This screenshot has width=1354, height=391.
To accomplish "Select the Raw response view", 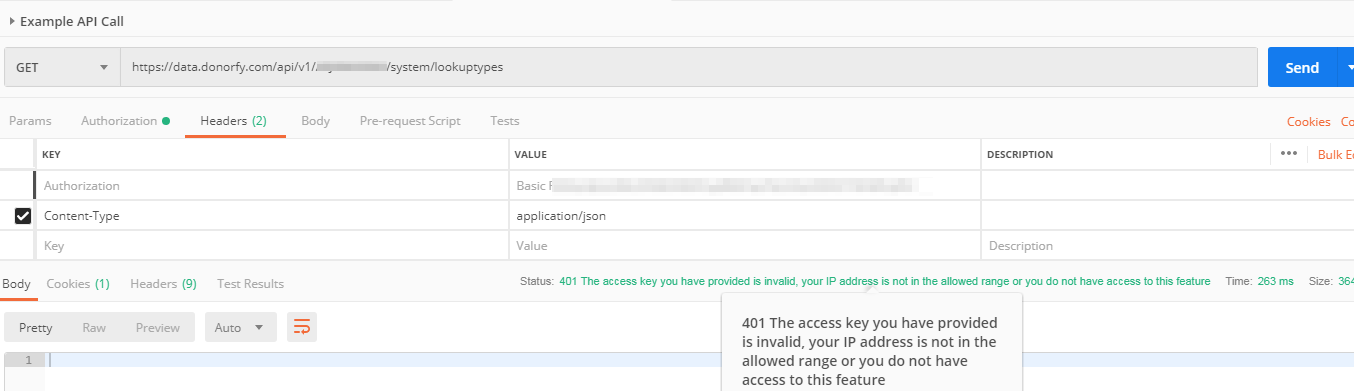I will pyautogui.click(x=94, y=327).
